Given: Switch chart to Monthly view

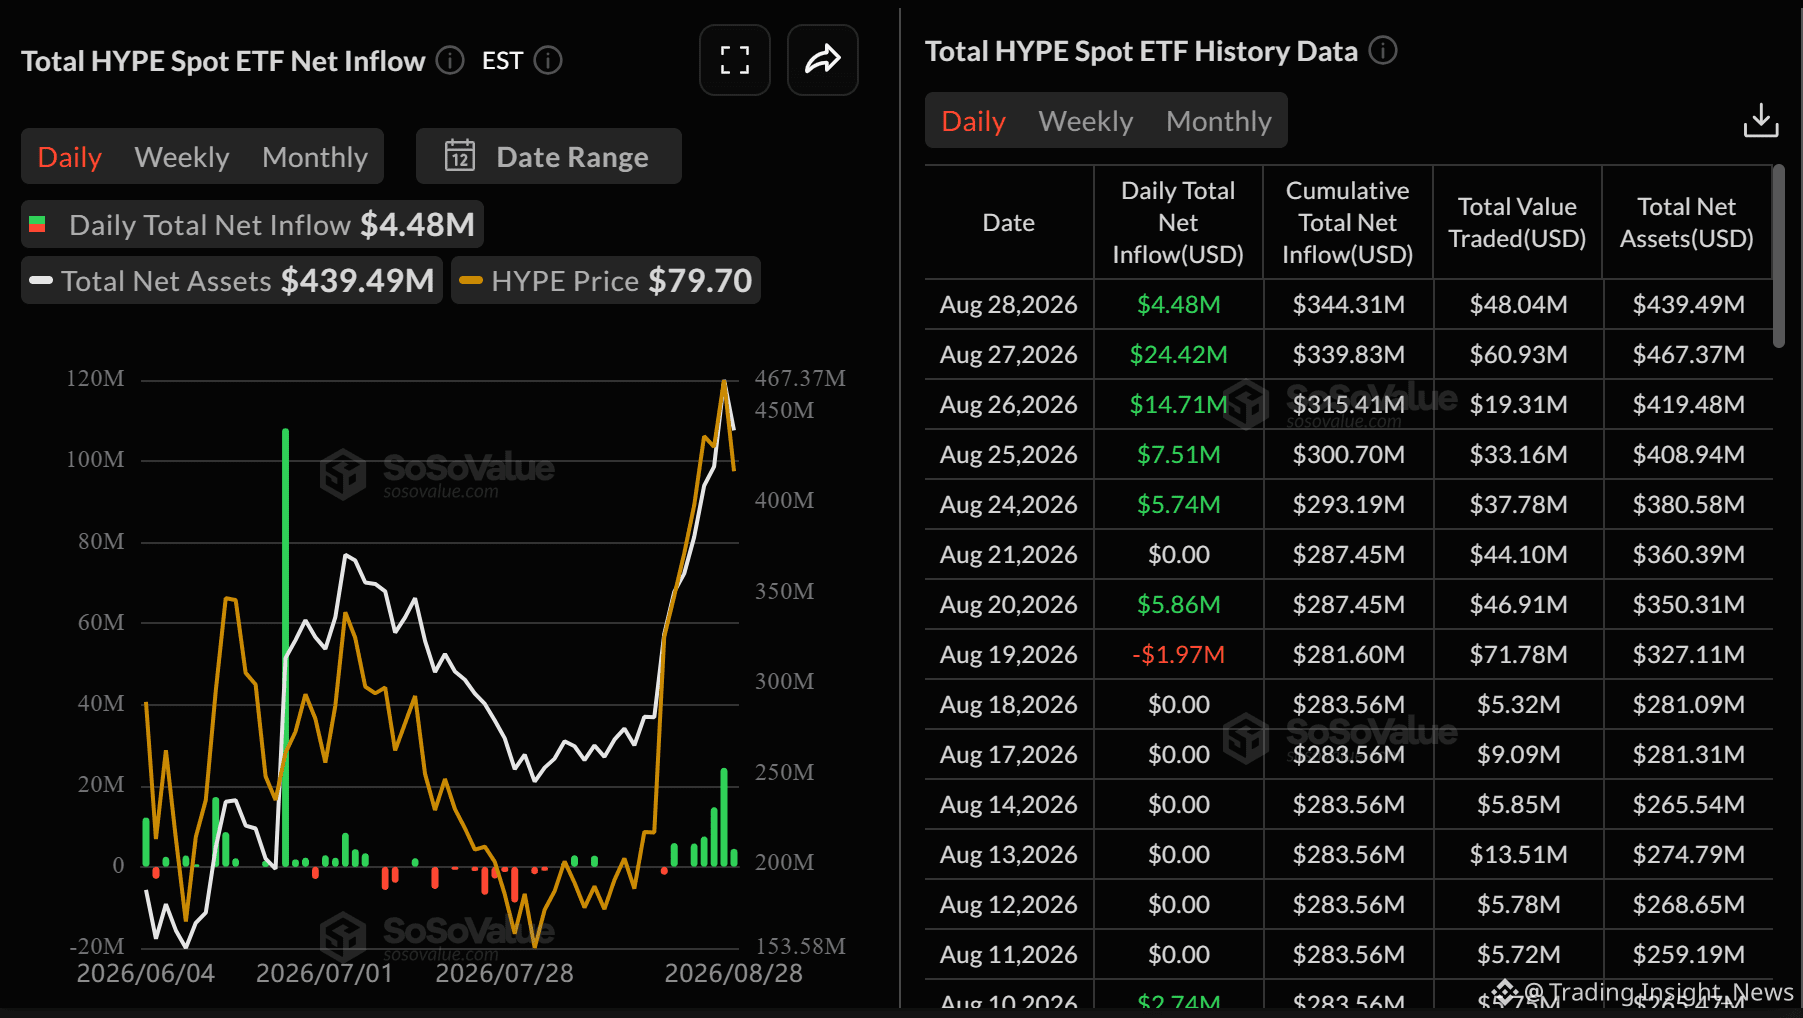Looking at the screenshot, I should (x=315, y=157).
